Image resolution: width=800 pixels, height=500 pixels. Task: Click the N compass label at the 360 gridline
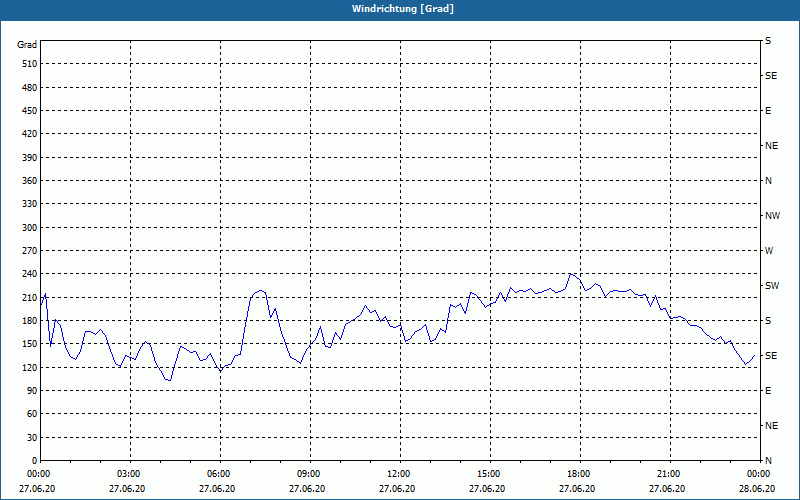768,181
